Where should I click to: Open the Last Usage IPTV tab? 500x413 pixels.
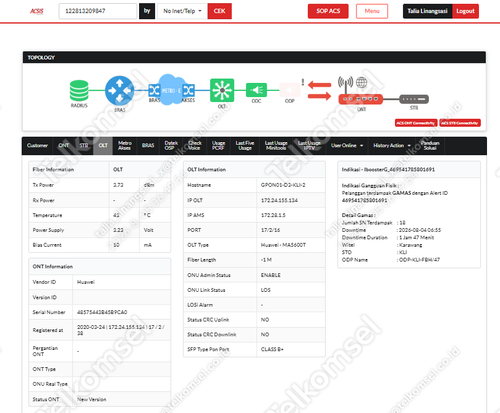(309, 146)
